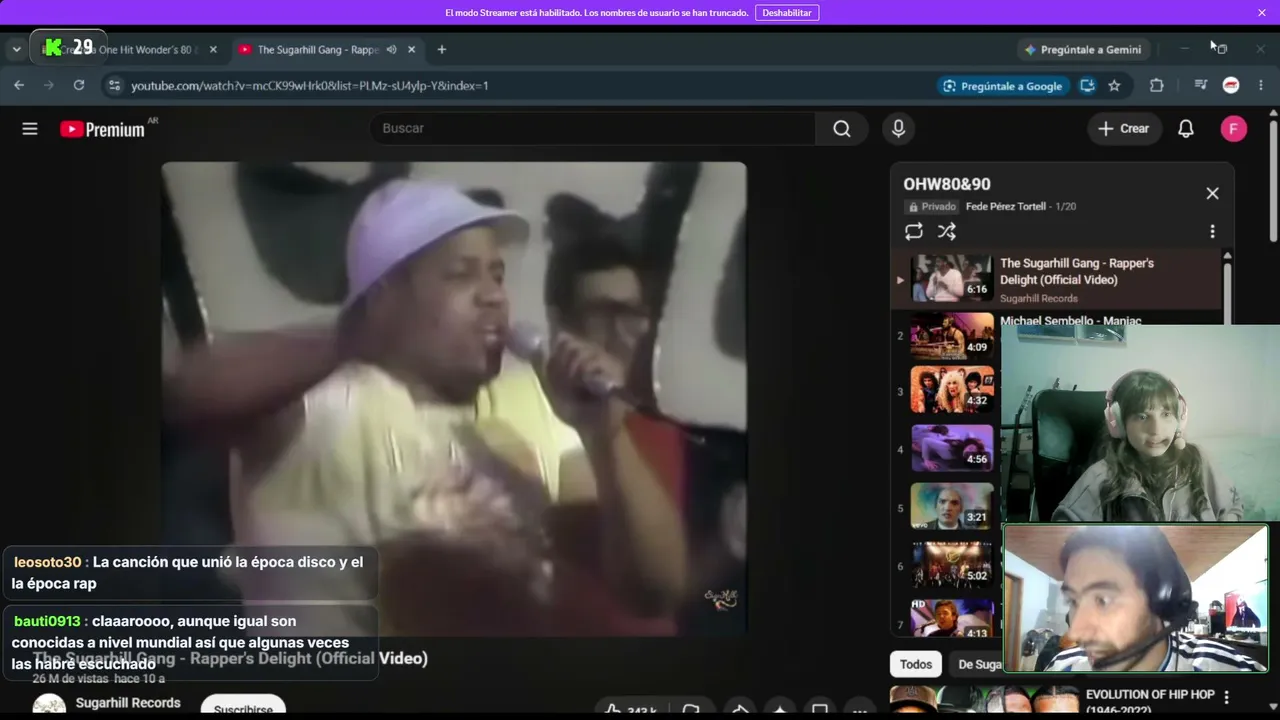Viewport: 1280px width, 720px height.
Task: Go to YouTube Premium home logo
Action: [x=103, y=129]
